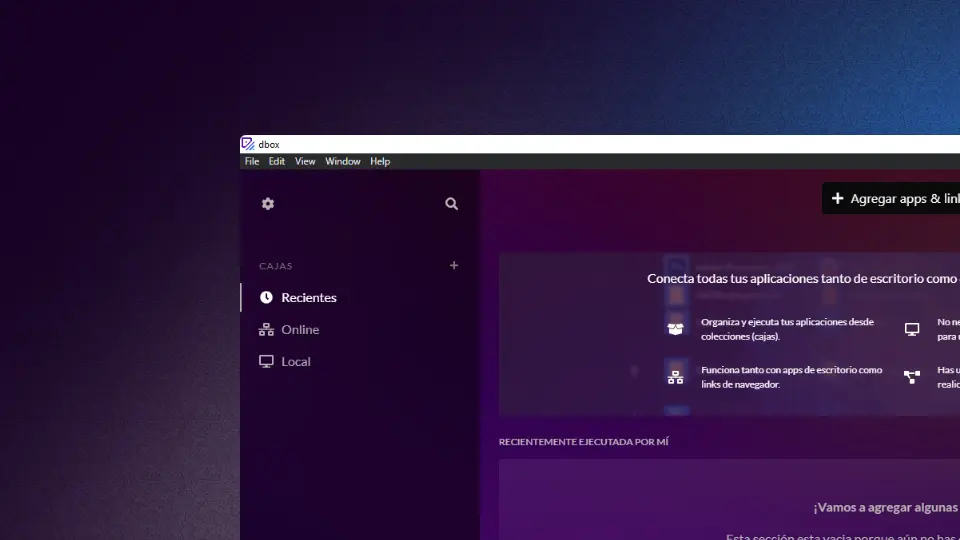Screen dimensions: 960x540
Task: Click the monitor icon beside Local
Action: (x=266, y=362)
